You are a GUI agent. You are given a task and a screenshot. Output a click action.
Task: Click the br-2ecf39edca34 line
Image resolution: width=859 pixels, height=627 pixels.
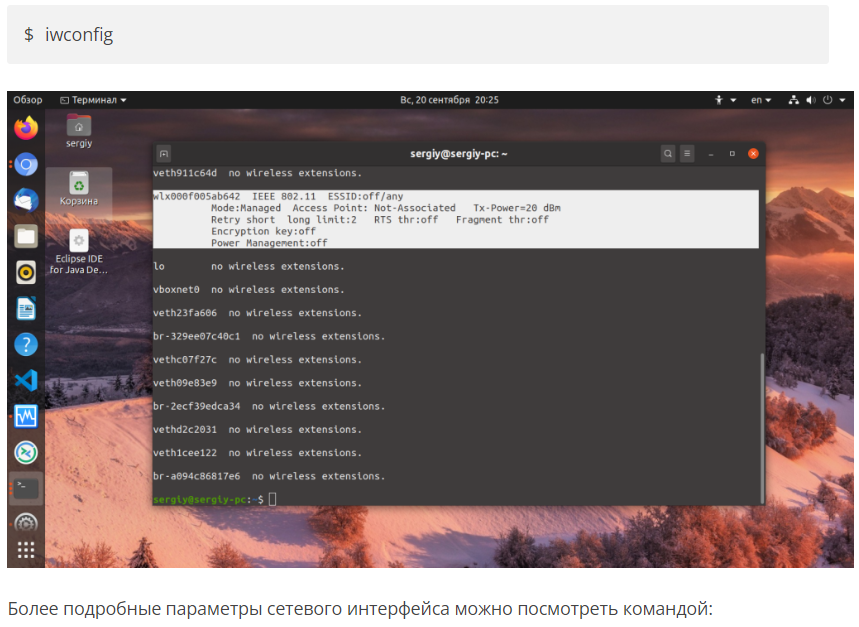[x=269, y=406]
